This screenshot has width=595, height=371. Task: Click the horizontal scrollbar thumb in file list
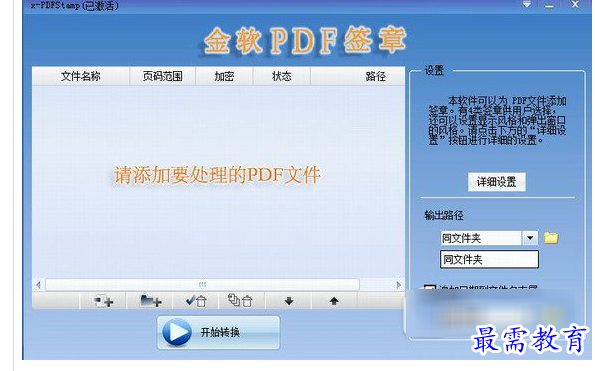point(202,285)
